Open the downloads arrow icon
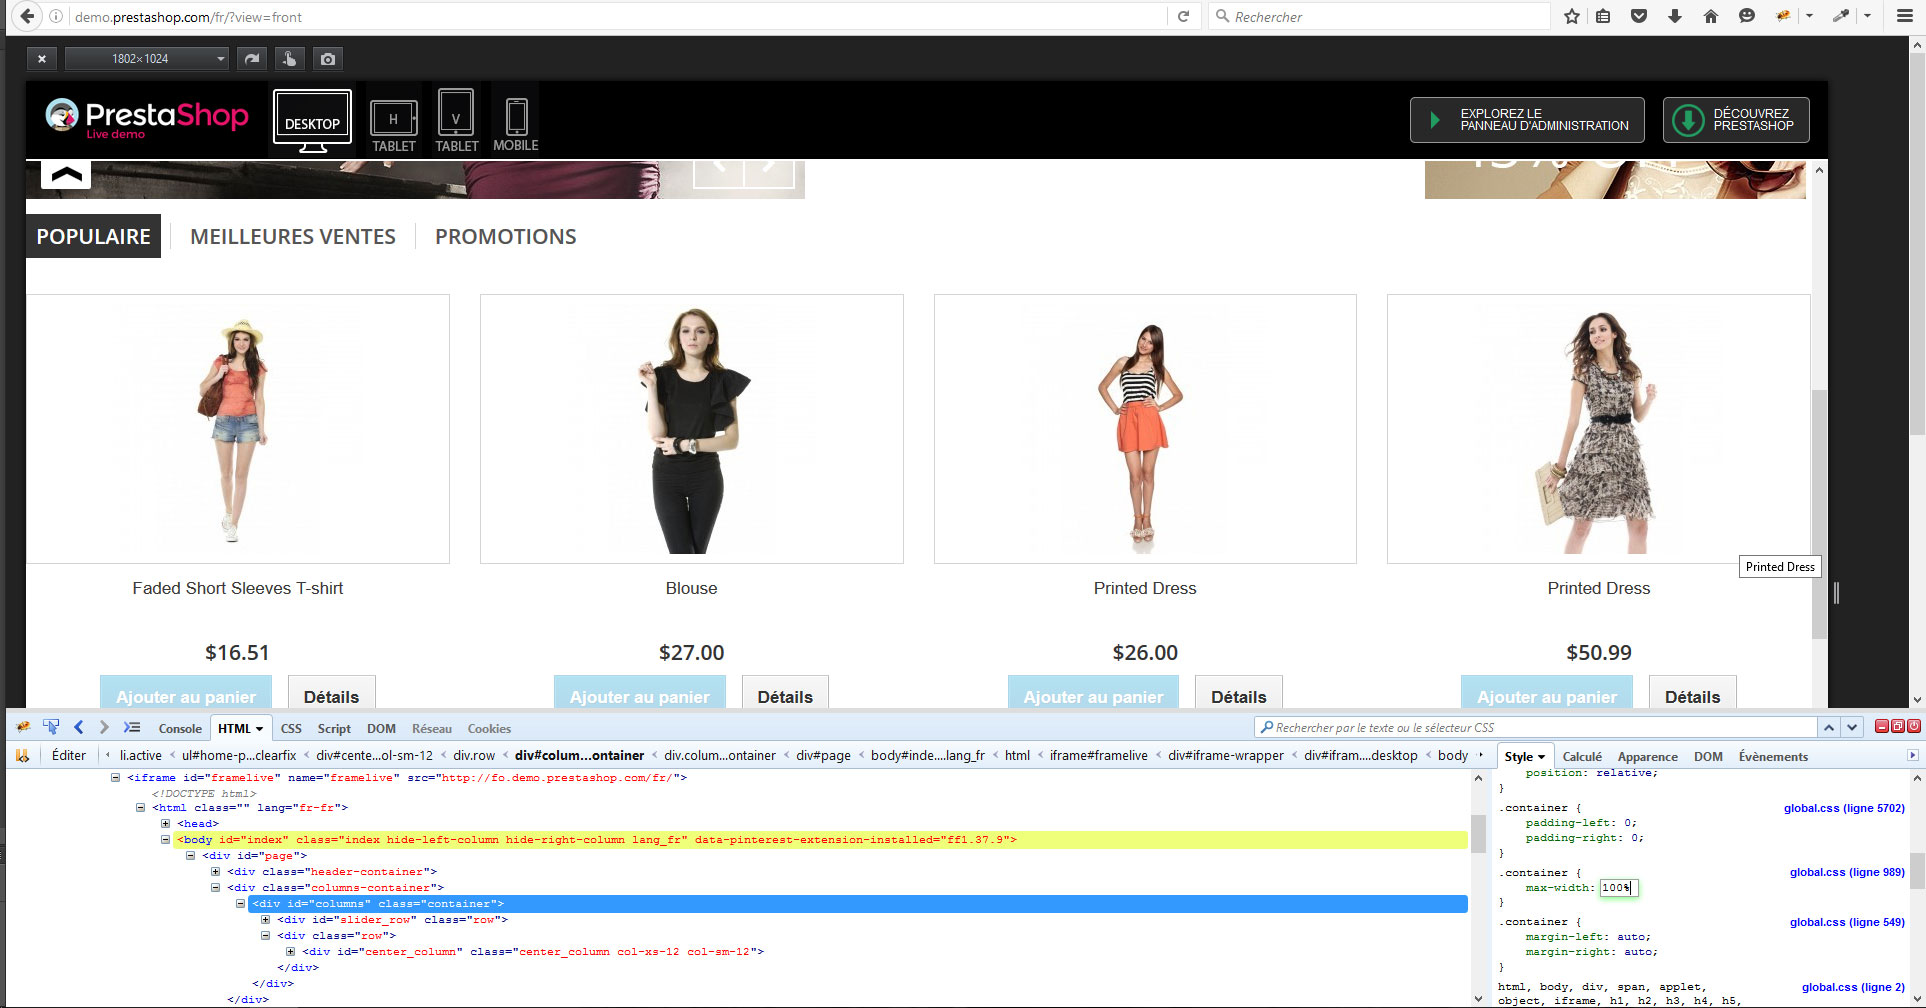This screenshot has height=1008, width=1926. click(x=1674, y=16)
